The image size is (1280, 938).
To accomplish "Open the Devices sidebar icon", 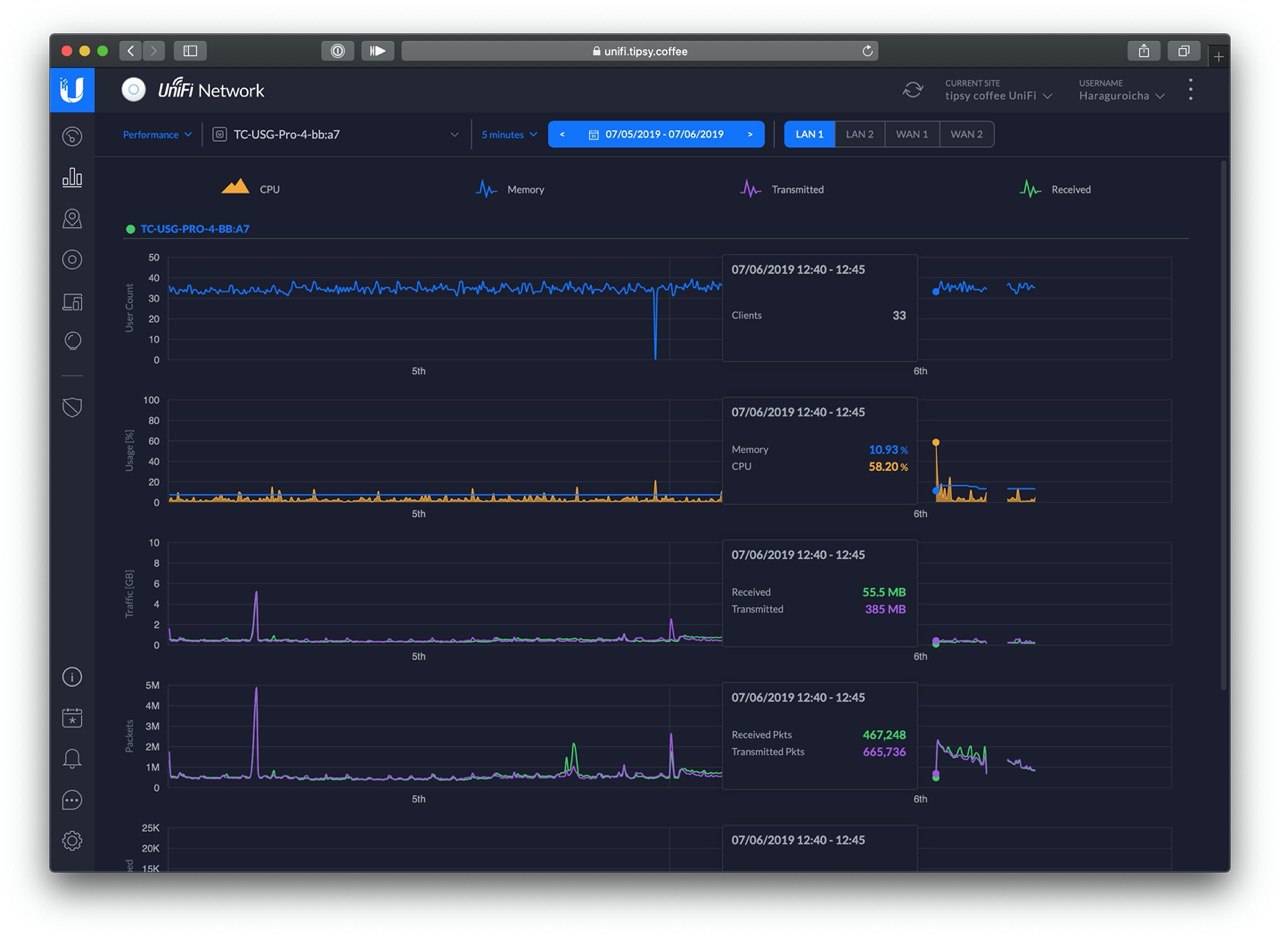I will [x=72, y=259].
